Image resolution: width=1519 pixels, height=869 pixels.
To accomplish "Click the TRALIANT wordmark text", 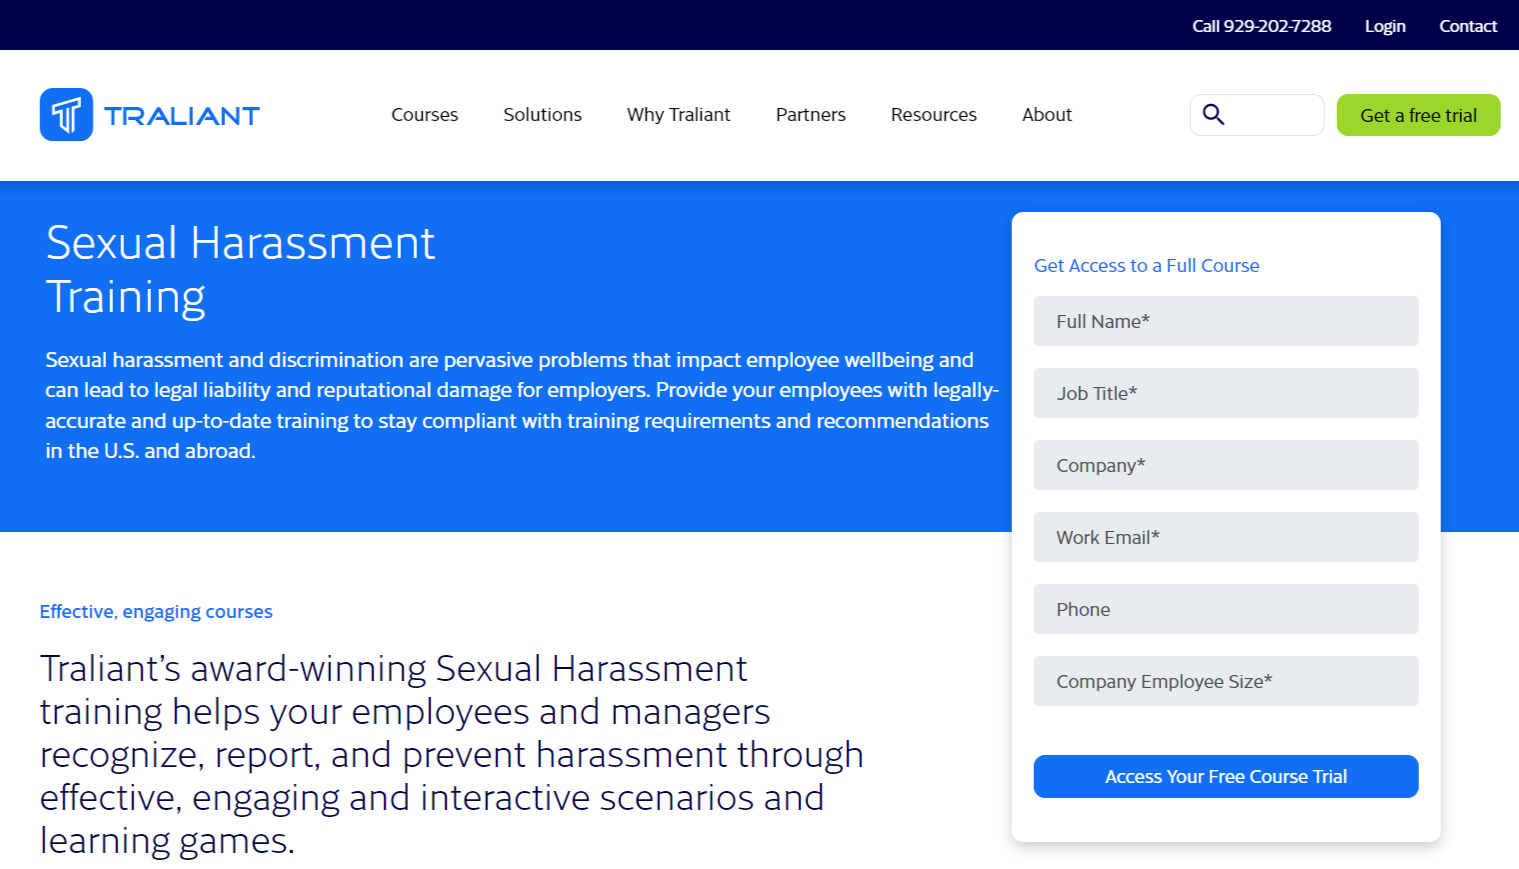I will [x=182, y=116].
